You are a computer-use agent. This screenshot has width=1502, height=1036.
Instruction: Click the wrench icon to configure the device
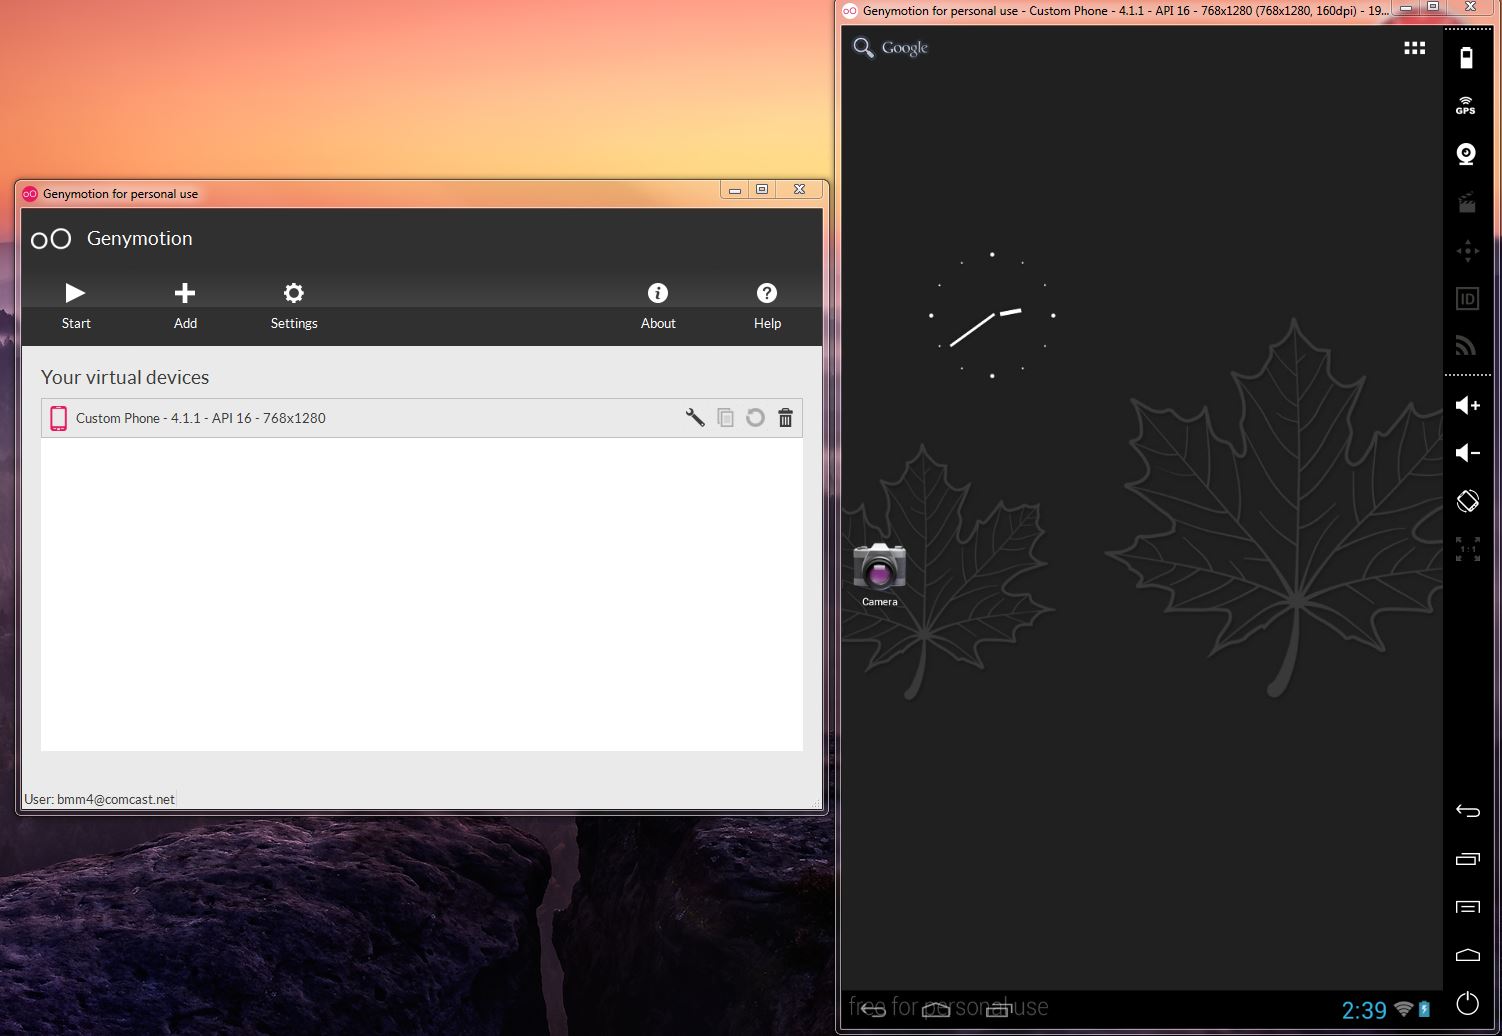click(x=695, y=418)
